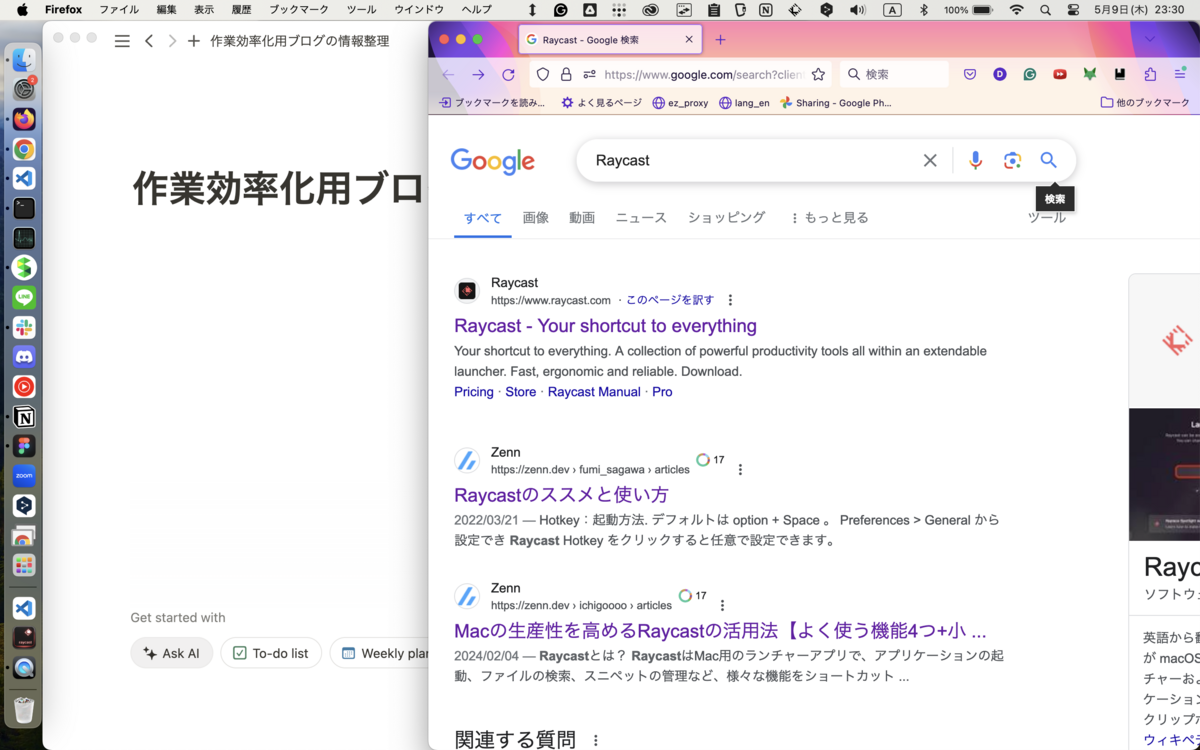The height and width of the screenshot is (750, 1200).
Task: Reload the page in Firefox
Action: [x=508, y=75]
